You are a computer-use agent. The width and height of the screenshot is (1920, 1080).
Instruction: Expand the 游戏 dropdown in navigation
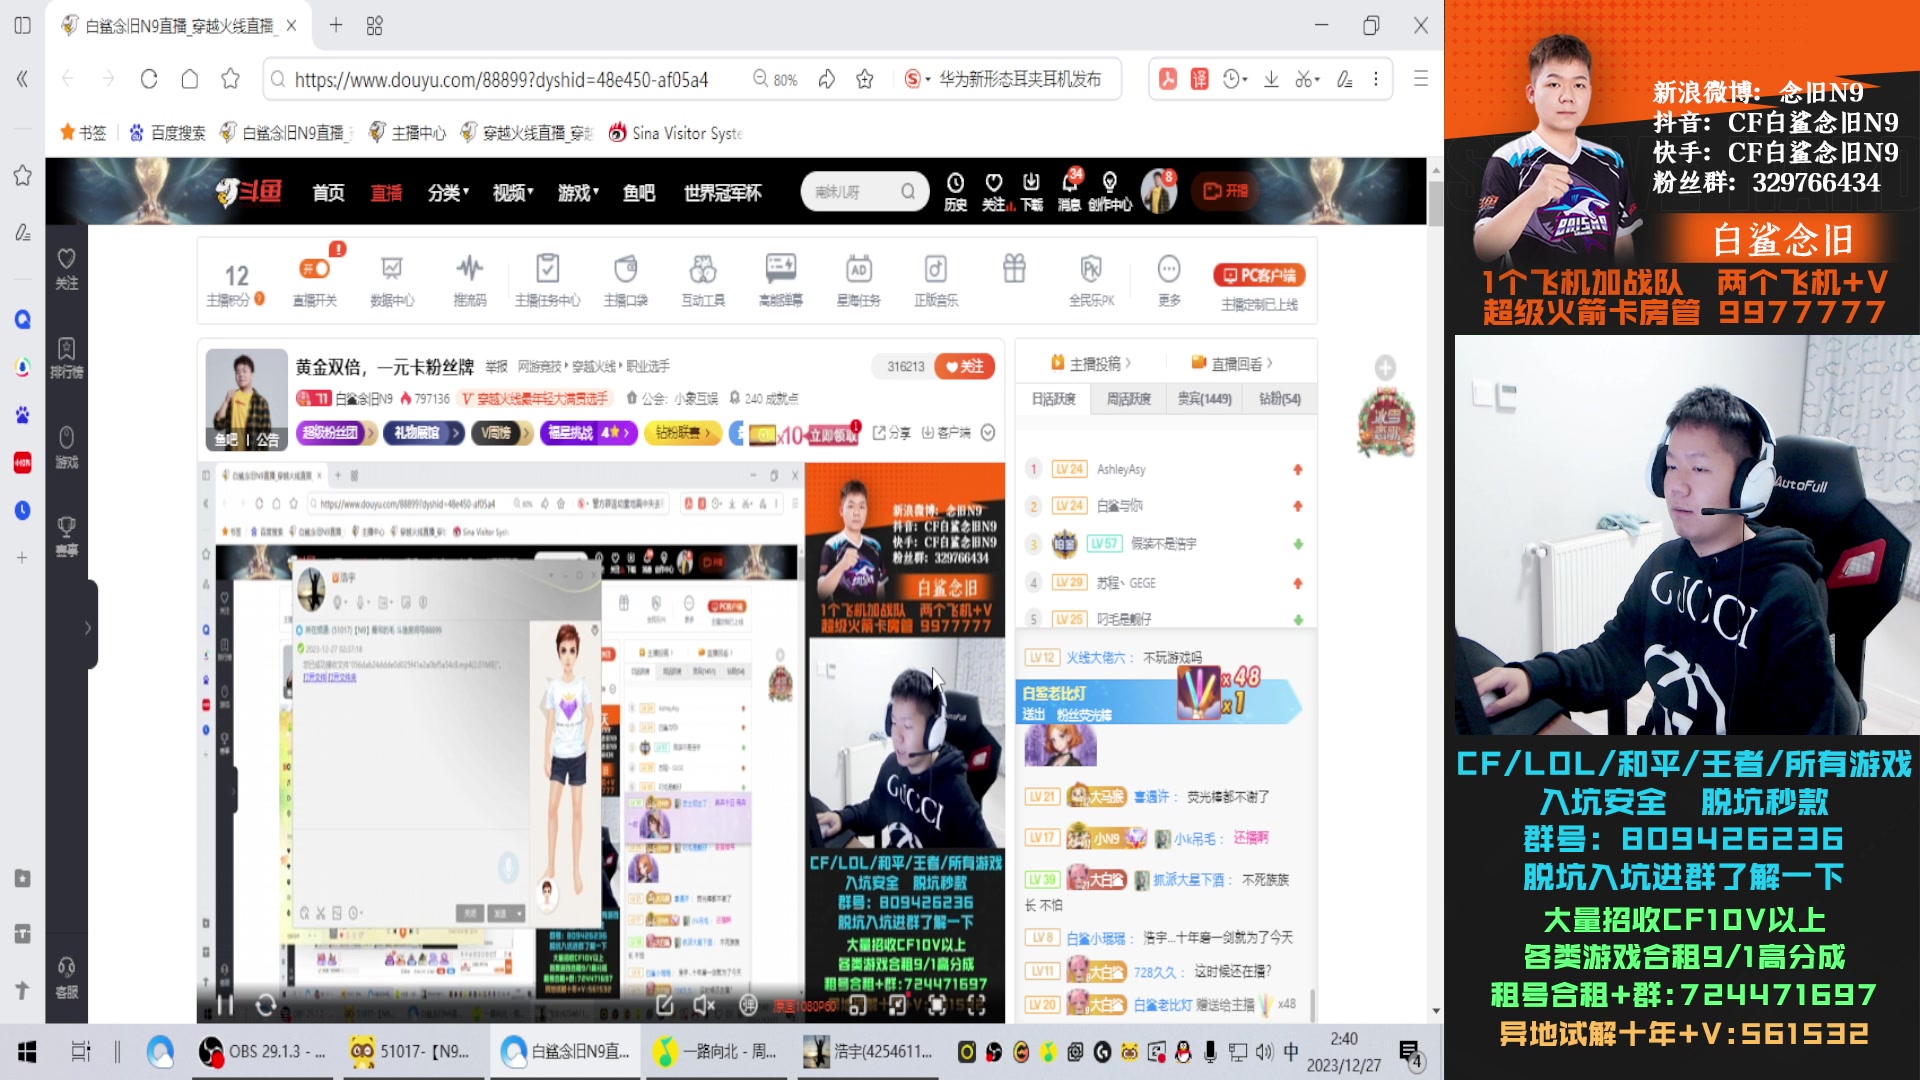pyautogui.click(x=577, y=193)
